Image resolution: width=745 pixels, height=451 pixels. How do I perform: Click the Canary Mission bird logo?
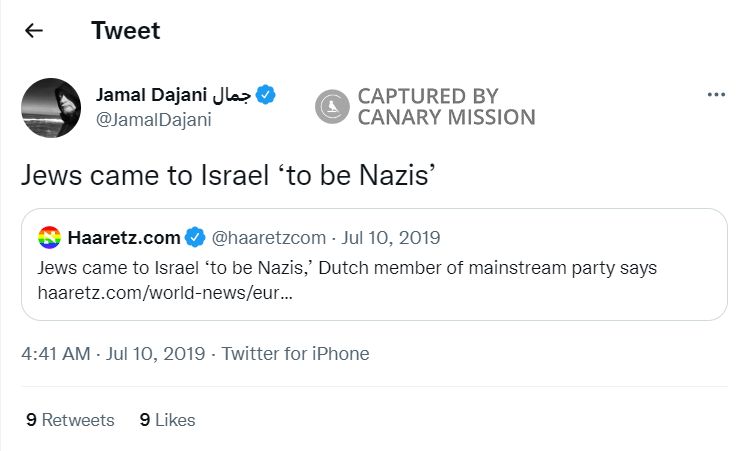point(332,107)
